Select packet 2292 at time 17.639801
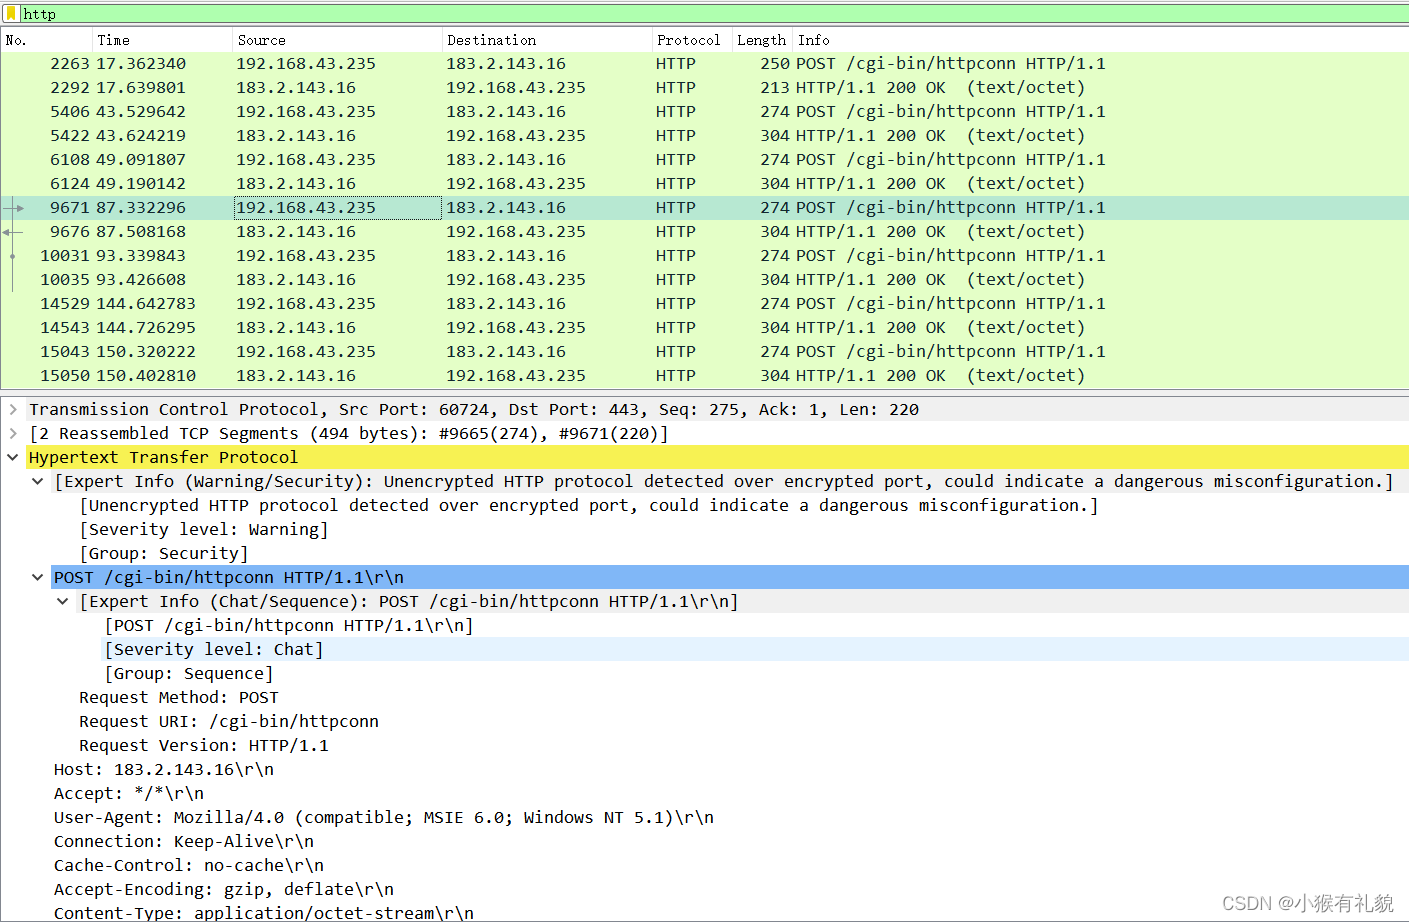This screenshot has height=922, width=1409. (704, 88)
